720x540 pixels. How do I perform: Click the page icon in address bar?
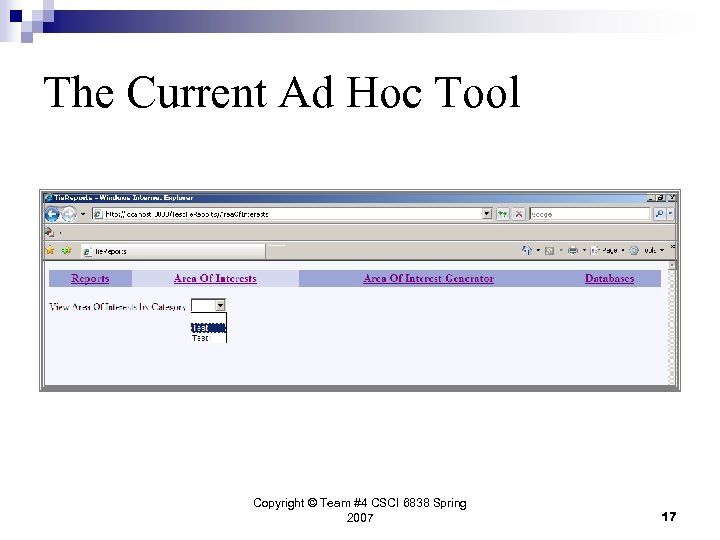[98, 214]
